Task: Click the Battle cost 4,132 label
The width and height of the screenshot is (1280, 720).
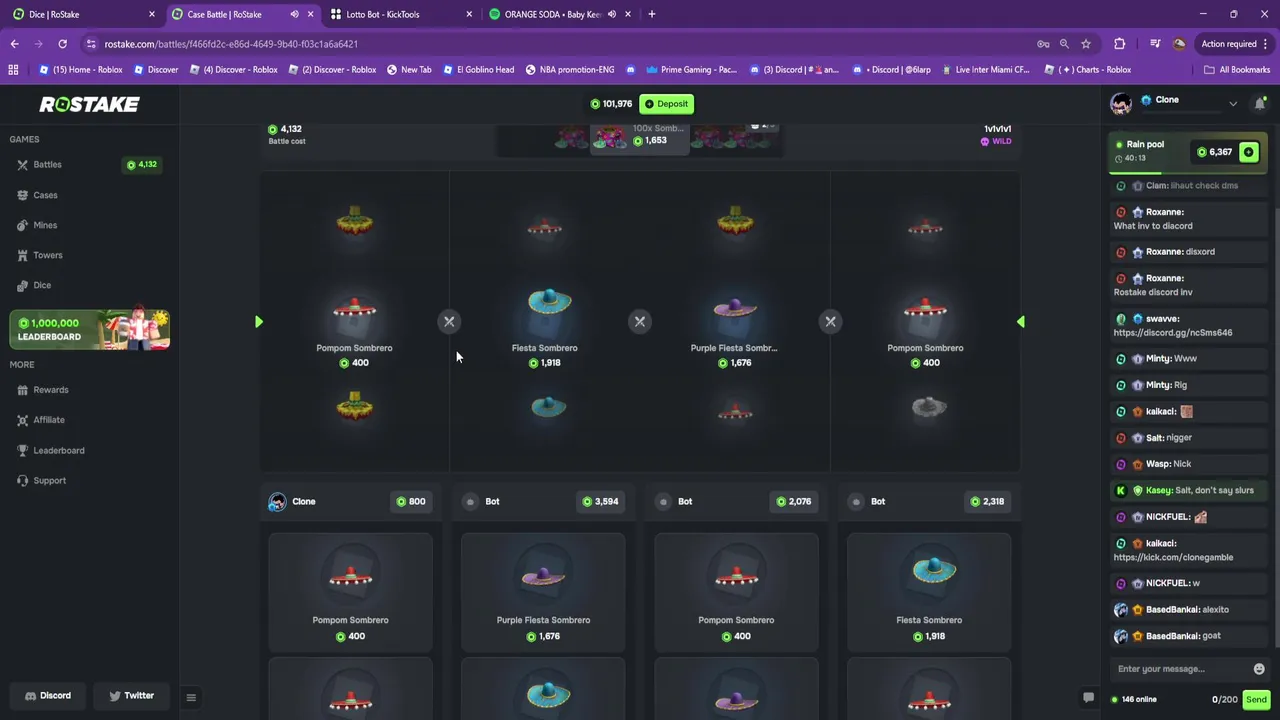Action: click(x=286, y=134)
